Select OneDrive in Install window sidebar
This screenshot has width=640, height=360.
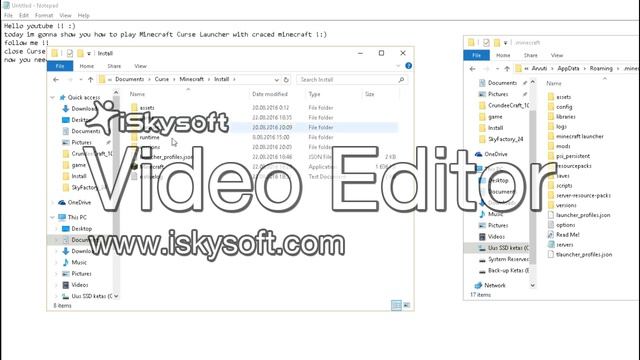point(79,202)
